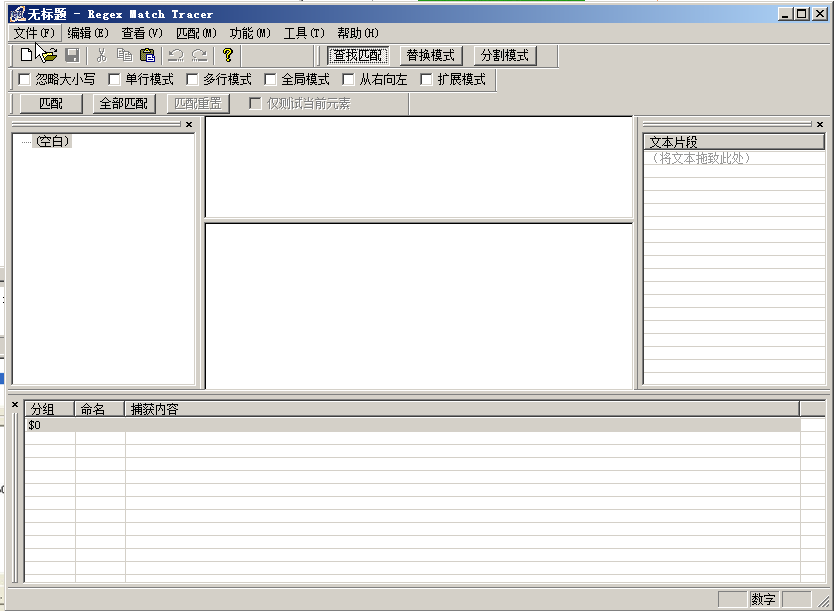Screen dimensions: 834x611
Task: Click the Open file folder icon
Action: point(49,55)
